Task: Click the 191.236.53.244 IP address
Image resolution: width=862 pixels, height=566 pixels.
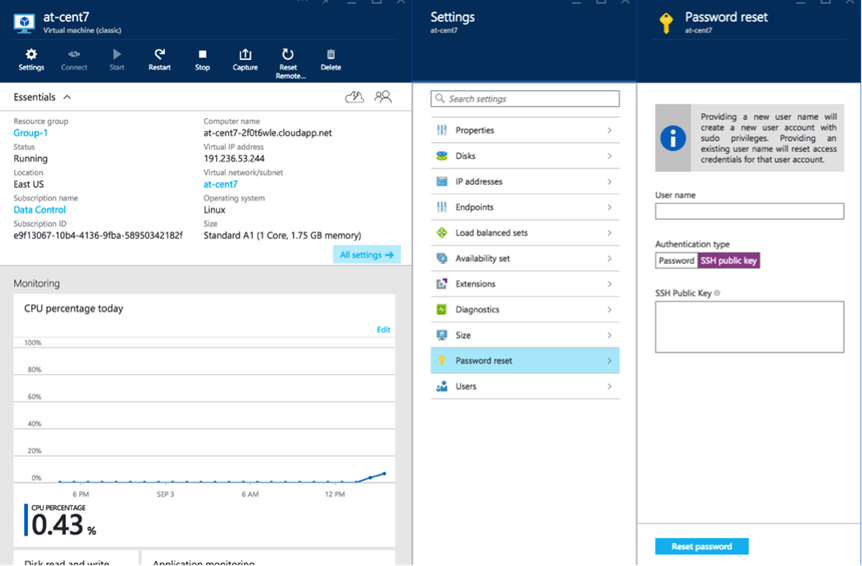Action: [x=234, y=159]
